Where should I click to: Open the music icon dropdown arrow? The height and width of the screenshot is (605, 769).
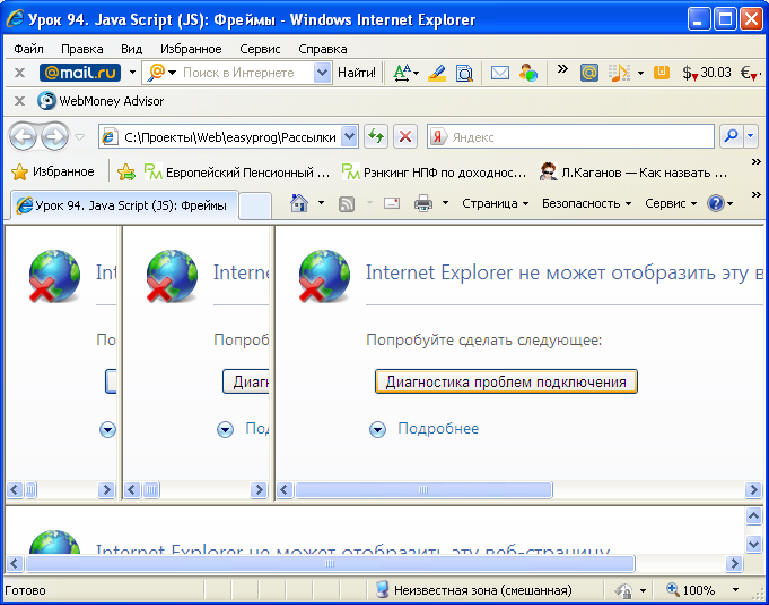pyautogui.click(x=641, y=74)
